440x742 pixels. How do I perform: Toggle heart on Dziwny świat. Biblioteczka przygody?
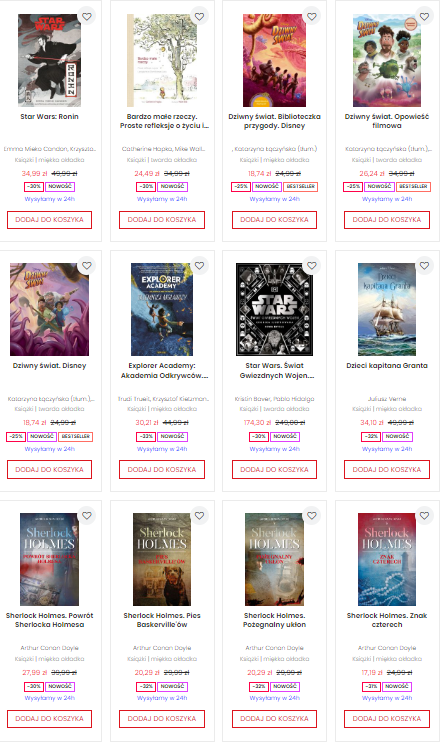pyautogui.click(x=312, y=17)
